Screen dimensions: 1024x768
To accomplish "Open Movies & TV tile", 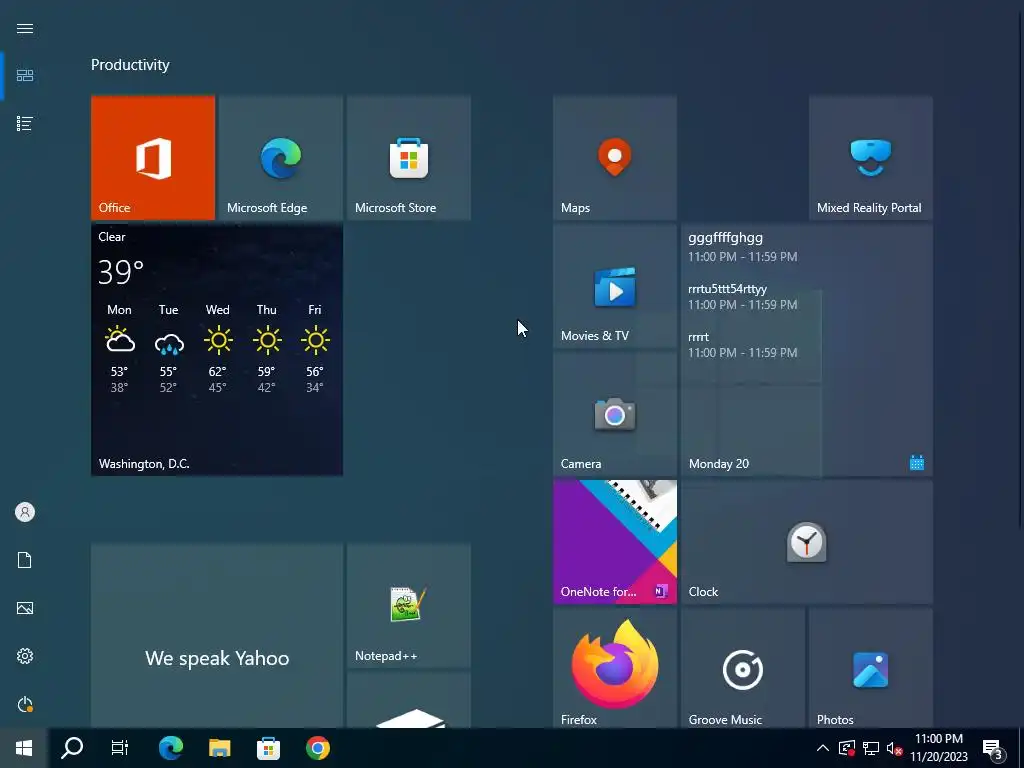I will (x=615, y=285).
